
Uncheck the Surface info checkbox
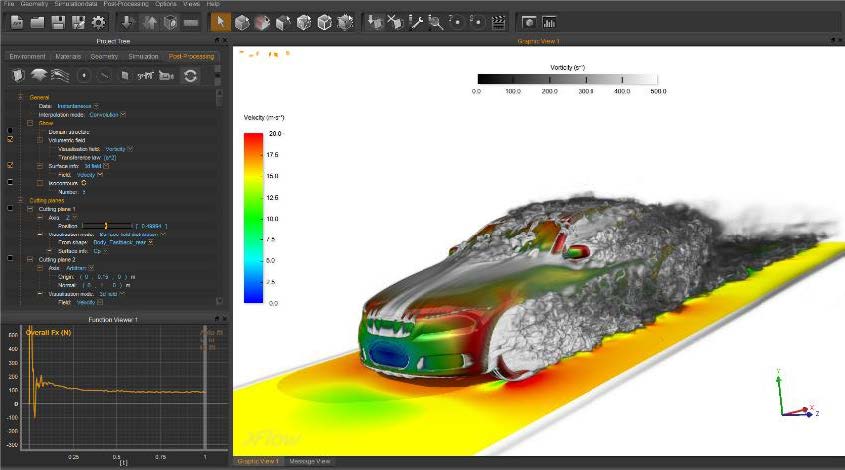point(10,165)
